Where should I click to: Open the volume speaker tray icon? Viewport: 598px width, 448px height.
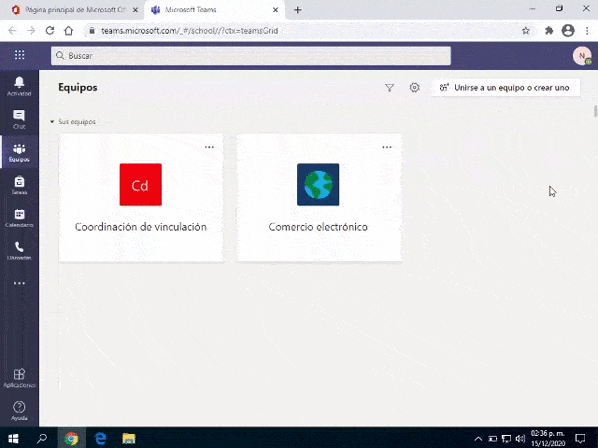(520, 439)
